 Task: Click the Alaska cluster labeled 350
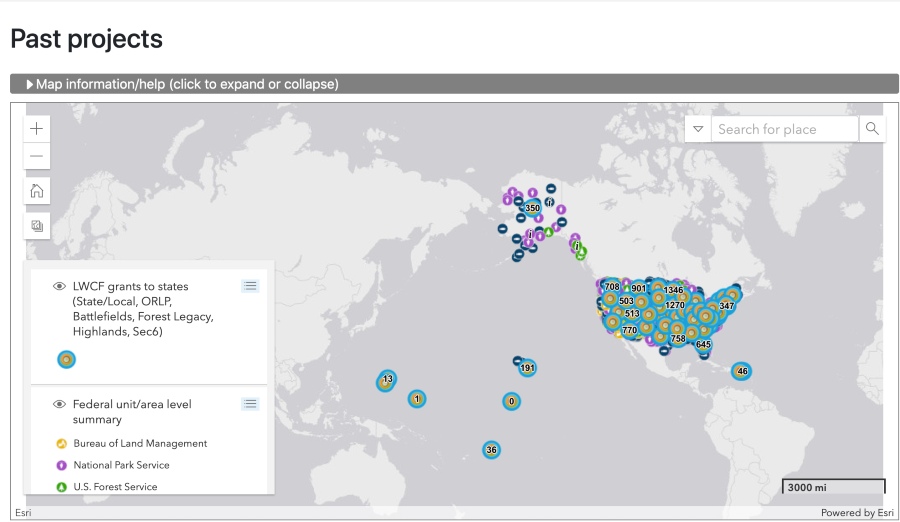pyautogui.click(x=532, y=208)
